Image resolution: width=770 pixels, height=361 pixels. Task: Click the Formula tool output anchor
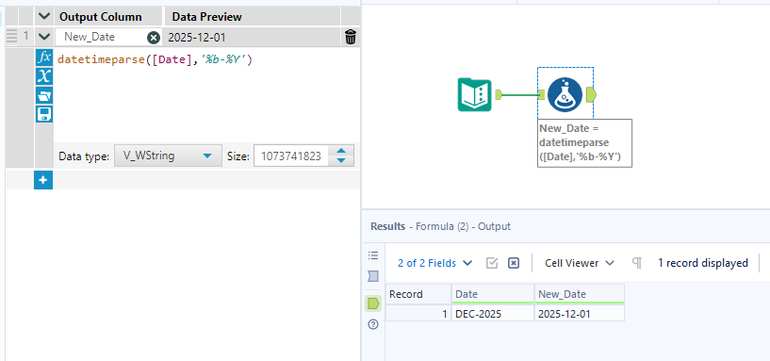click(591, 94)
